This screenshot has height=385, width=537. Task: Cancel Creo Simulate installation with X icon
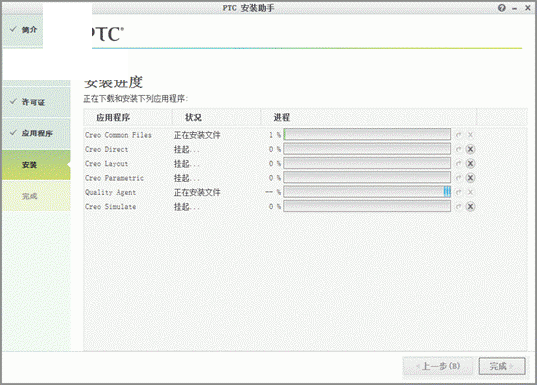[470, 207]
